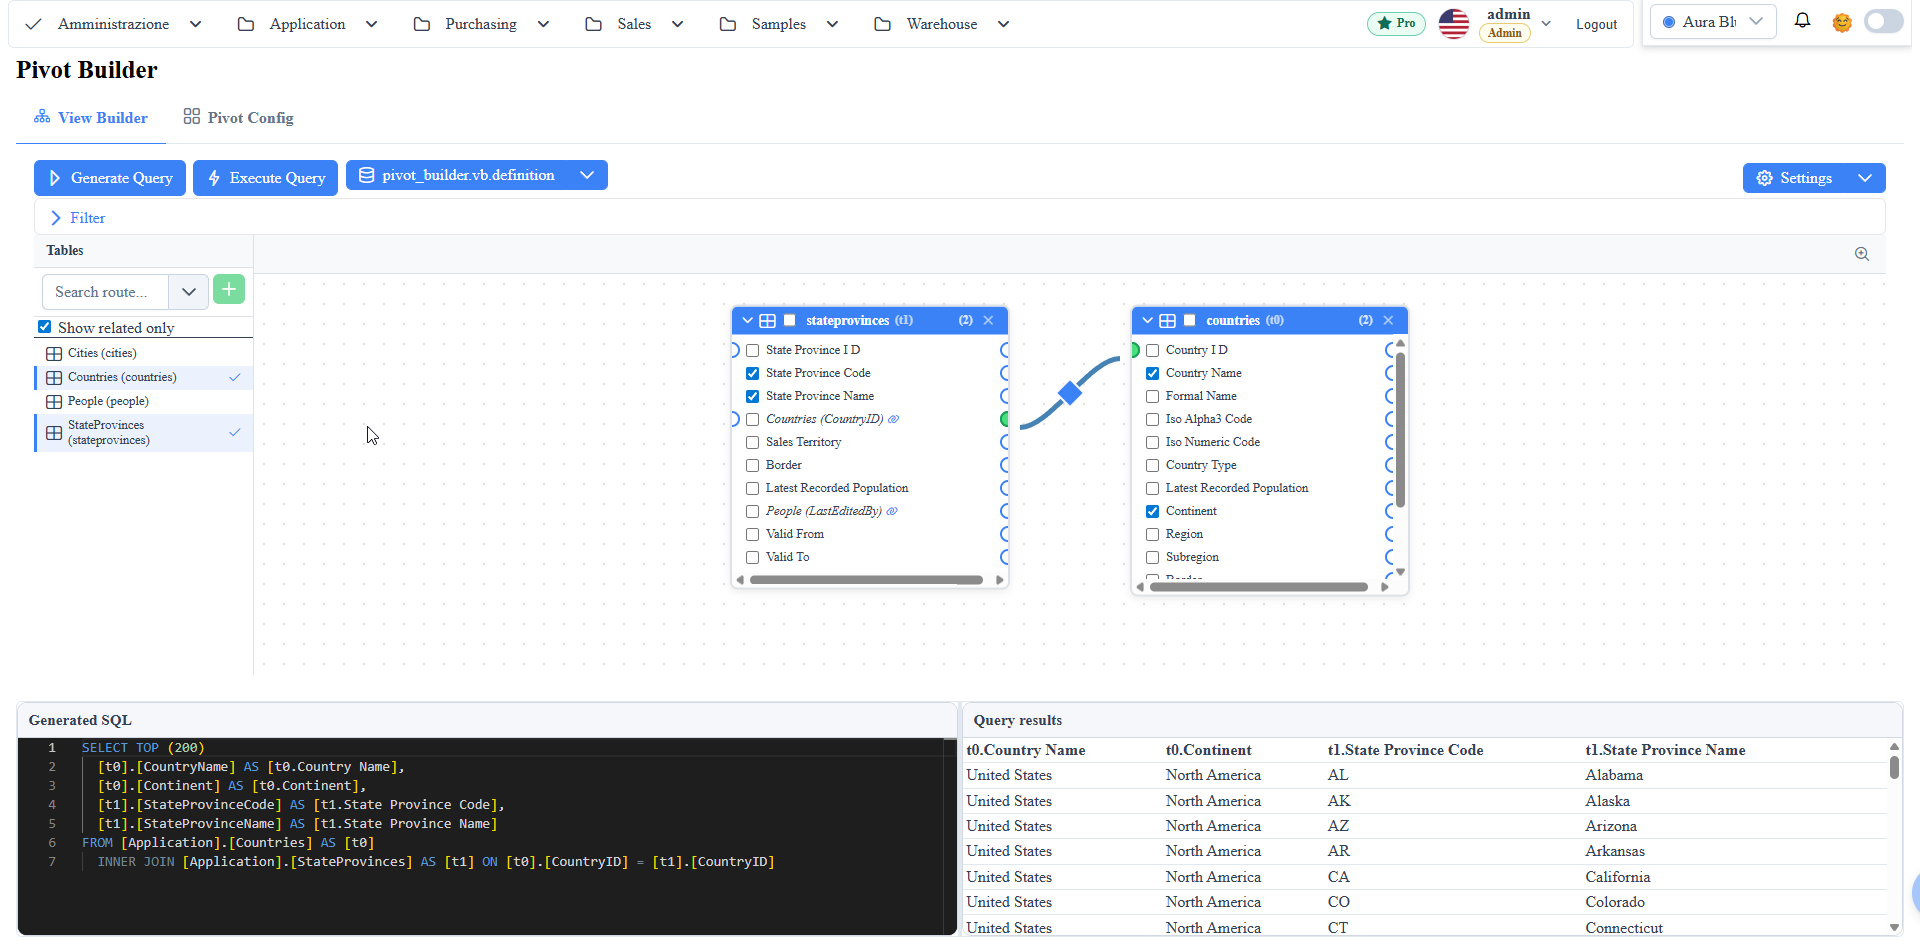Collapse the stateprovinces node chevron
The width and height of the screenshot is (1920, 945).
(747, 320)
